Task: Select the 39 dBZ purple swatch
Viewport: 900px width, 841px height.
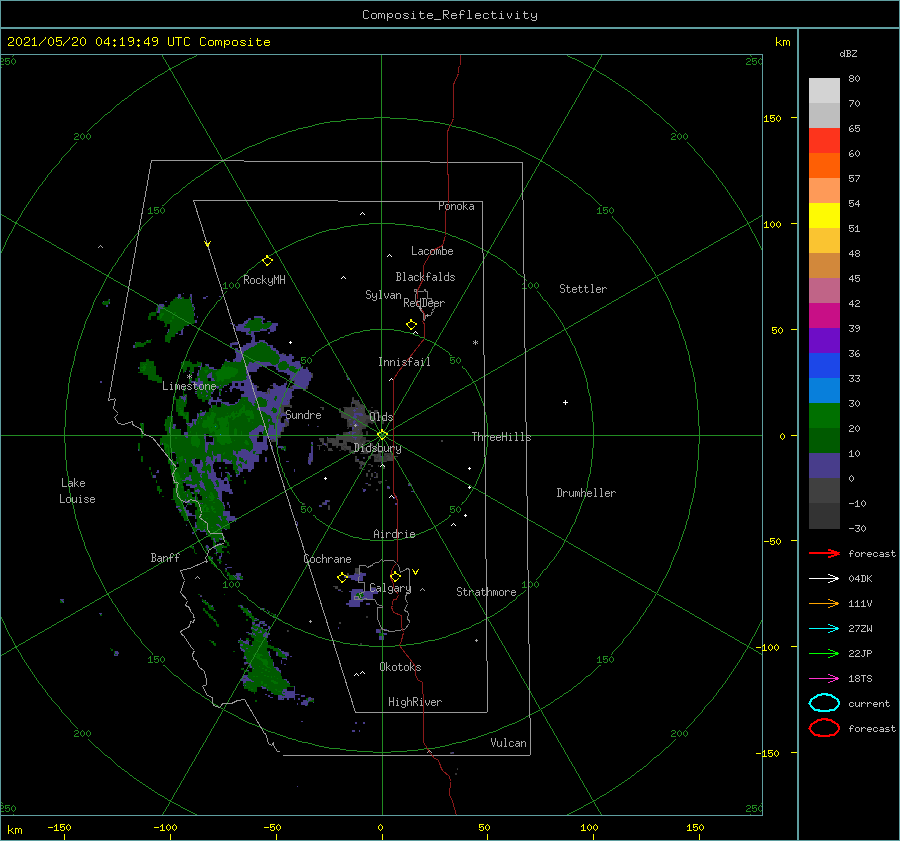Action: [x=824, y=340]
